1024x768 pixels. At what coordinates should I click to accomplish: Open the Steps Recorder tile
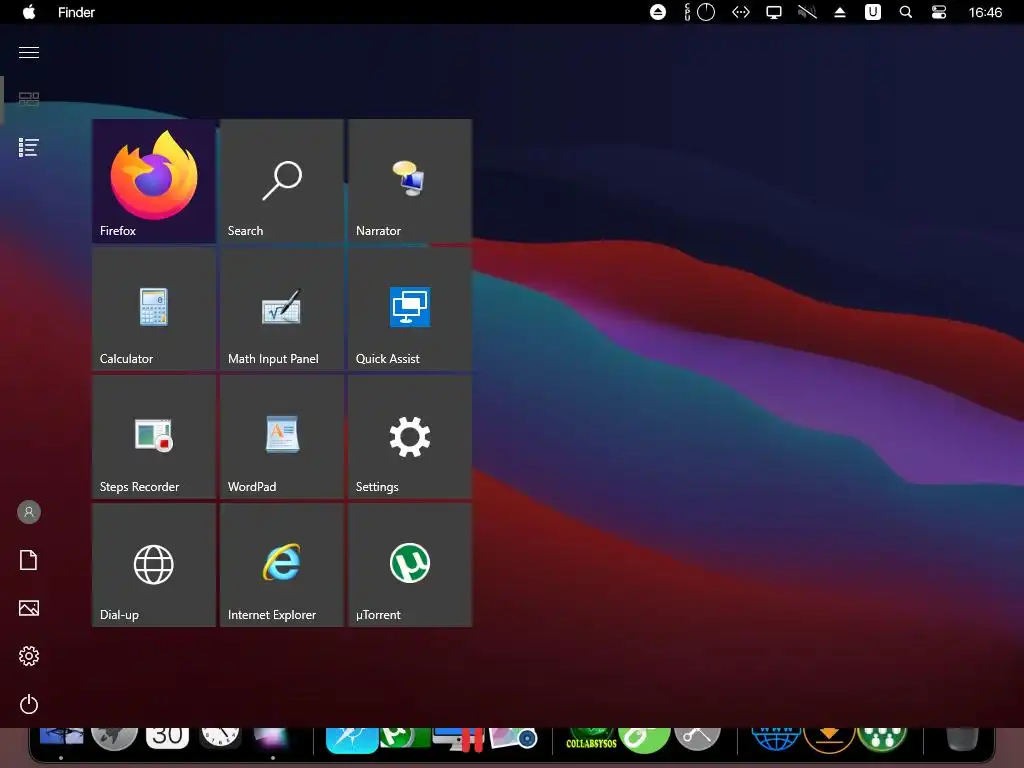pyautogui.click(x=154, y=437)
